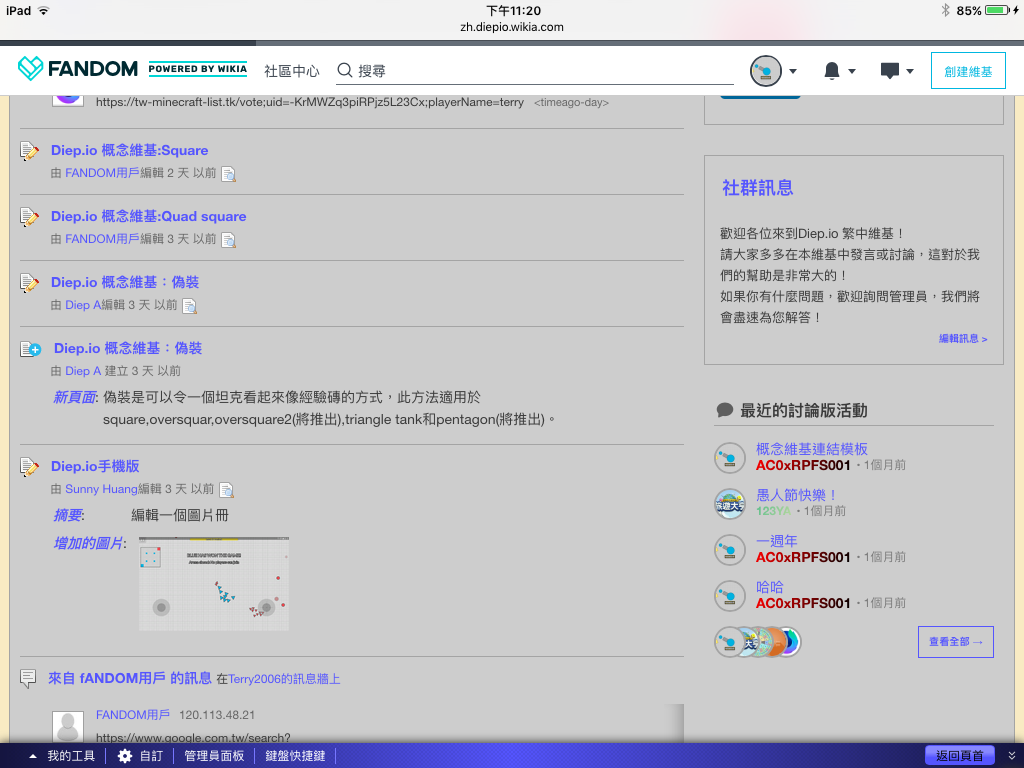Open user 123YA profile
This screenshot has width=1024, height=768.
pos(773,511)
